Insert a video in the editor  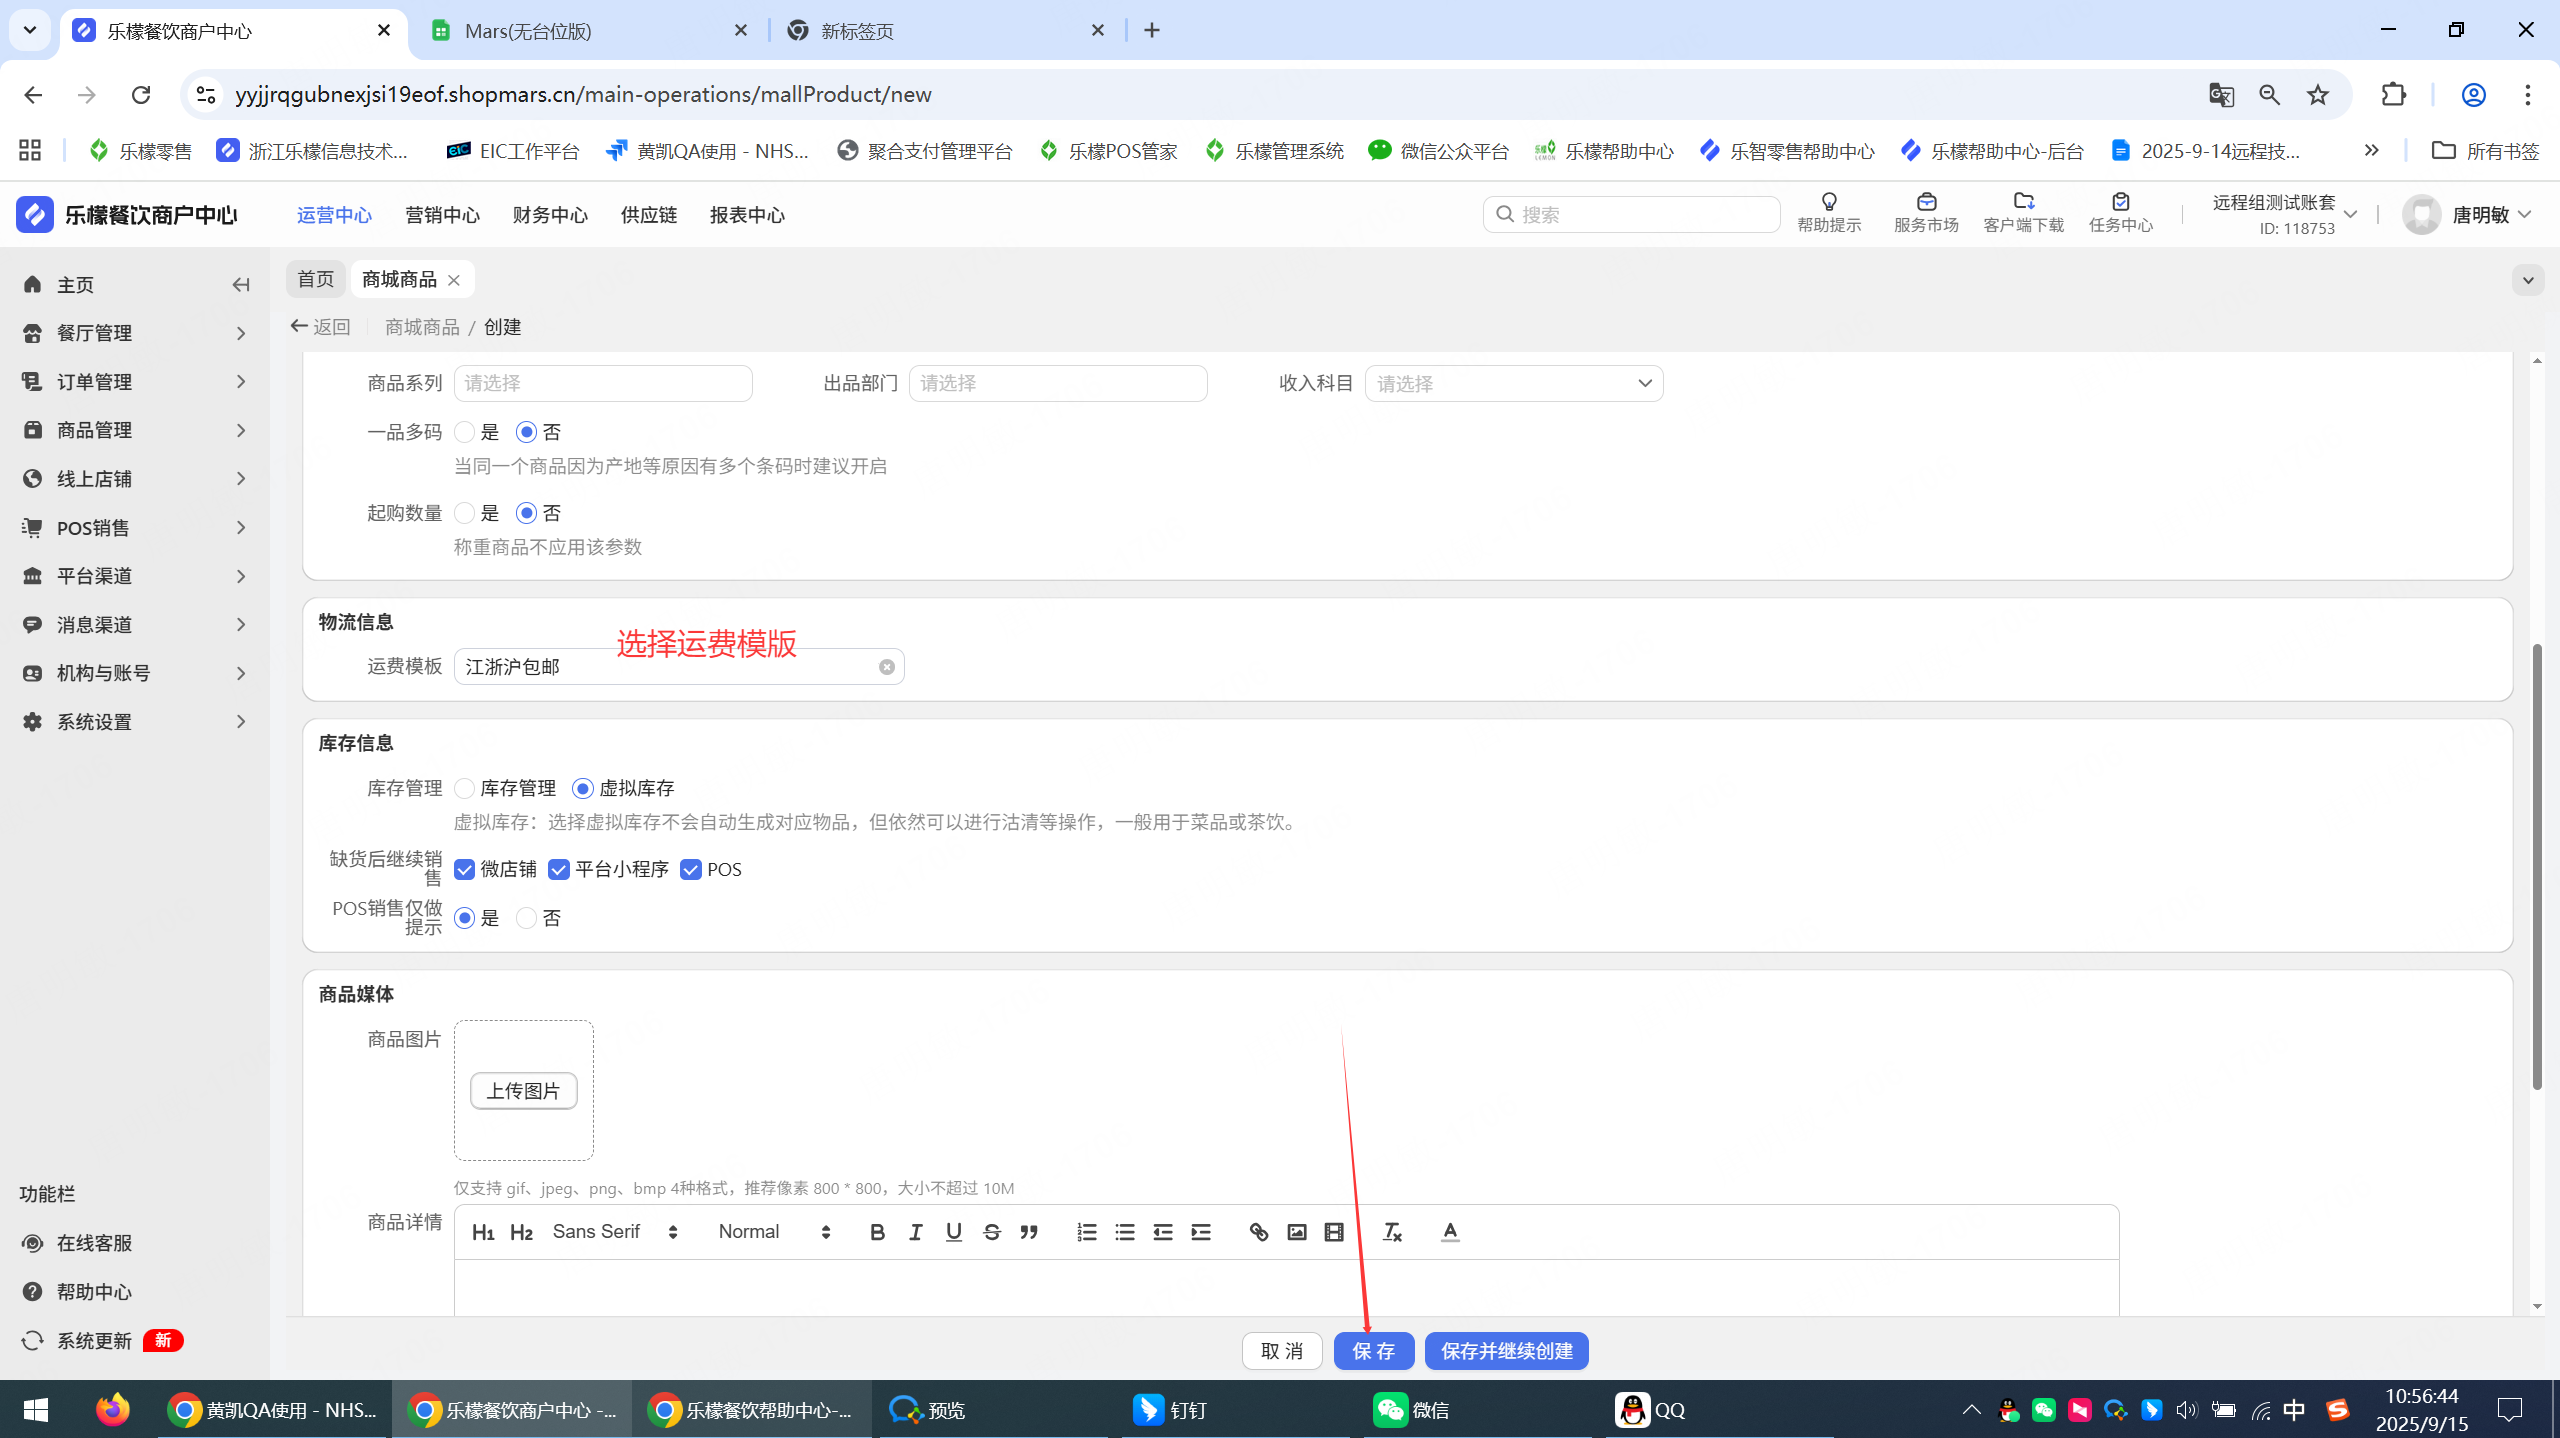[1334, 1232]
